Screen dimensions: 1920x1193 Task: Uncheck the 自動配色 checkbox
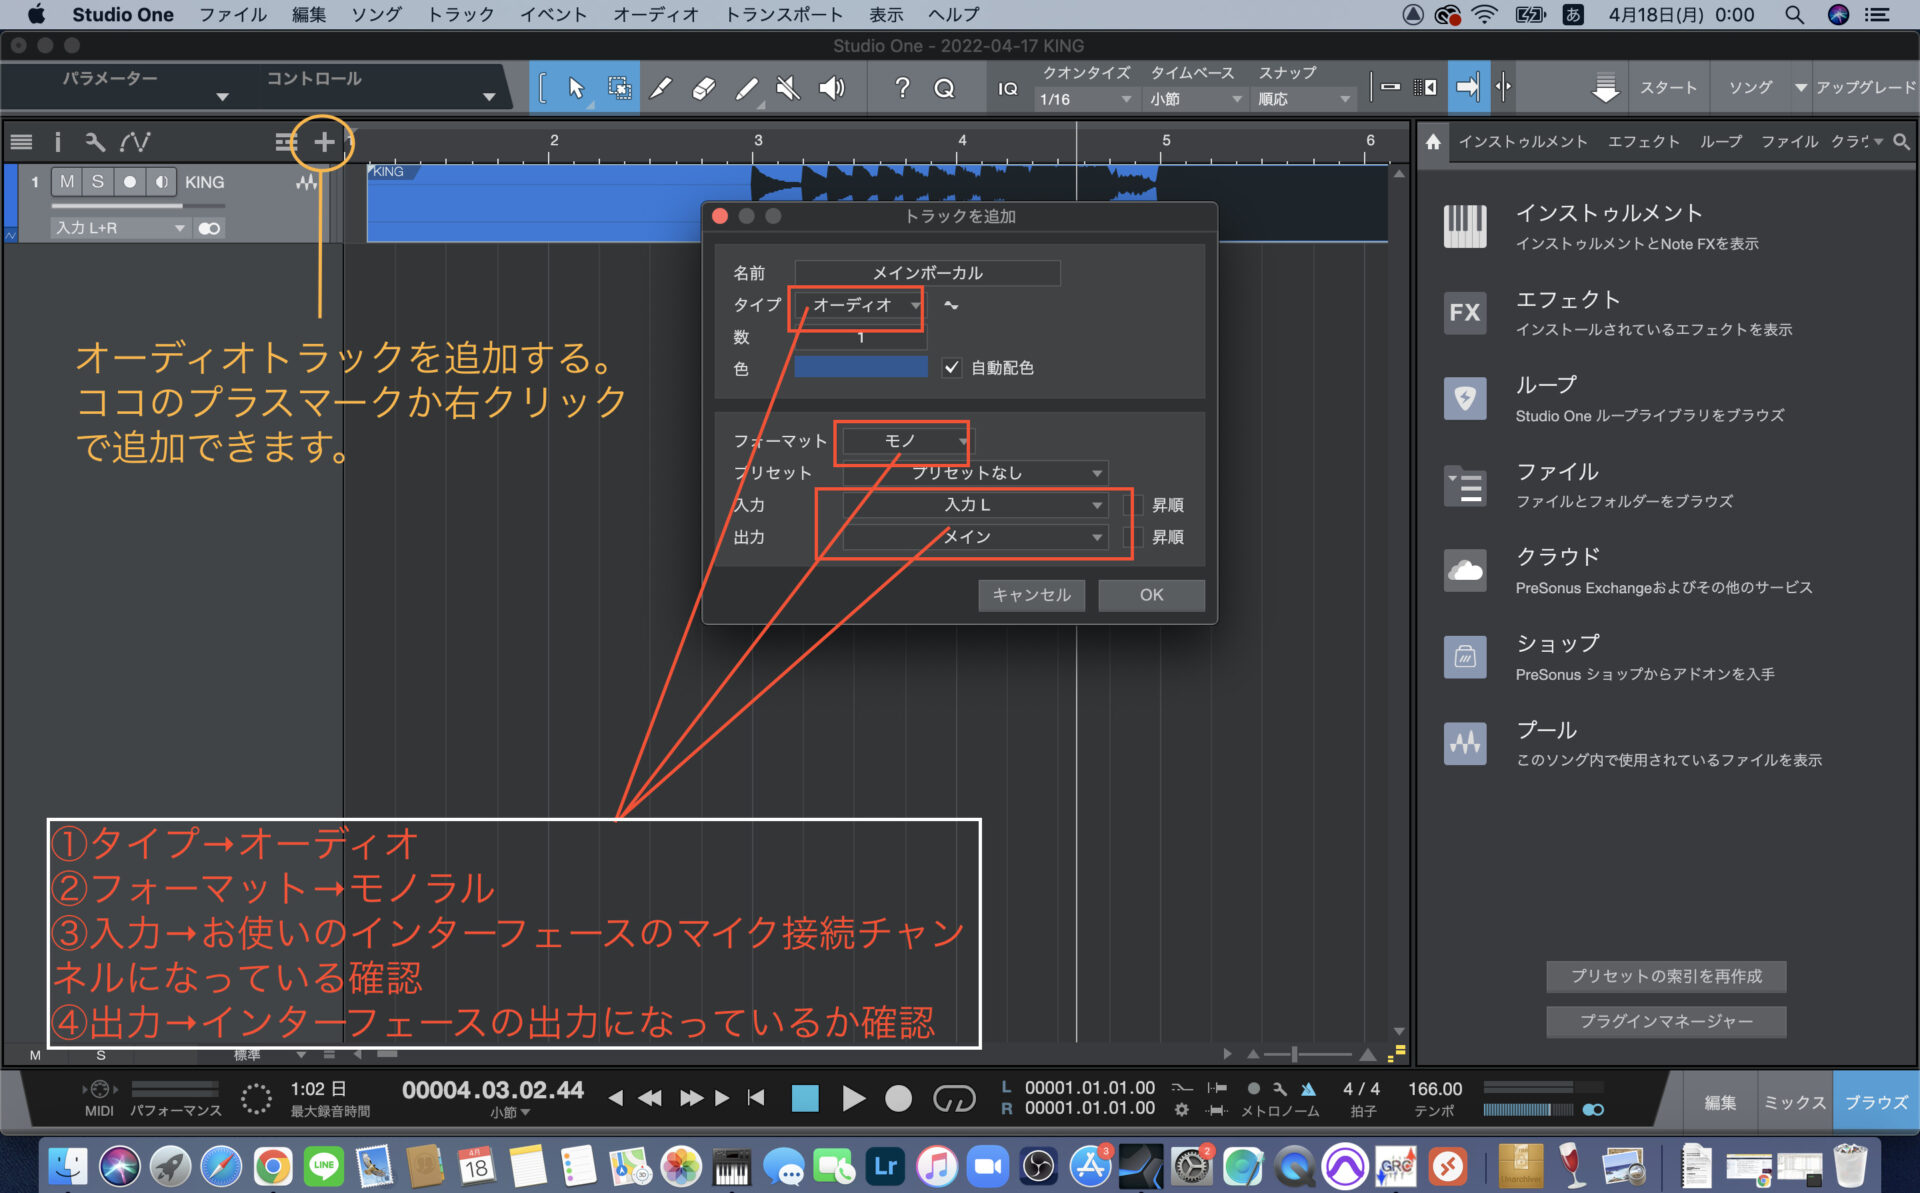coord(951,367)
